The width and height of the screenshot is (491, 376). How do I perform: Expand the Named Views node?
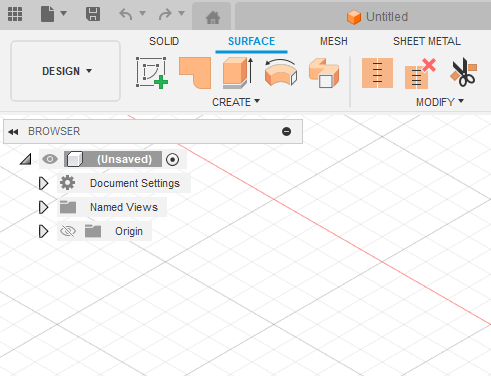tap(43, 207)
